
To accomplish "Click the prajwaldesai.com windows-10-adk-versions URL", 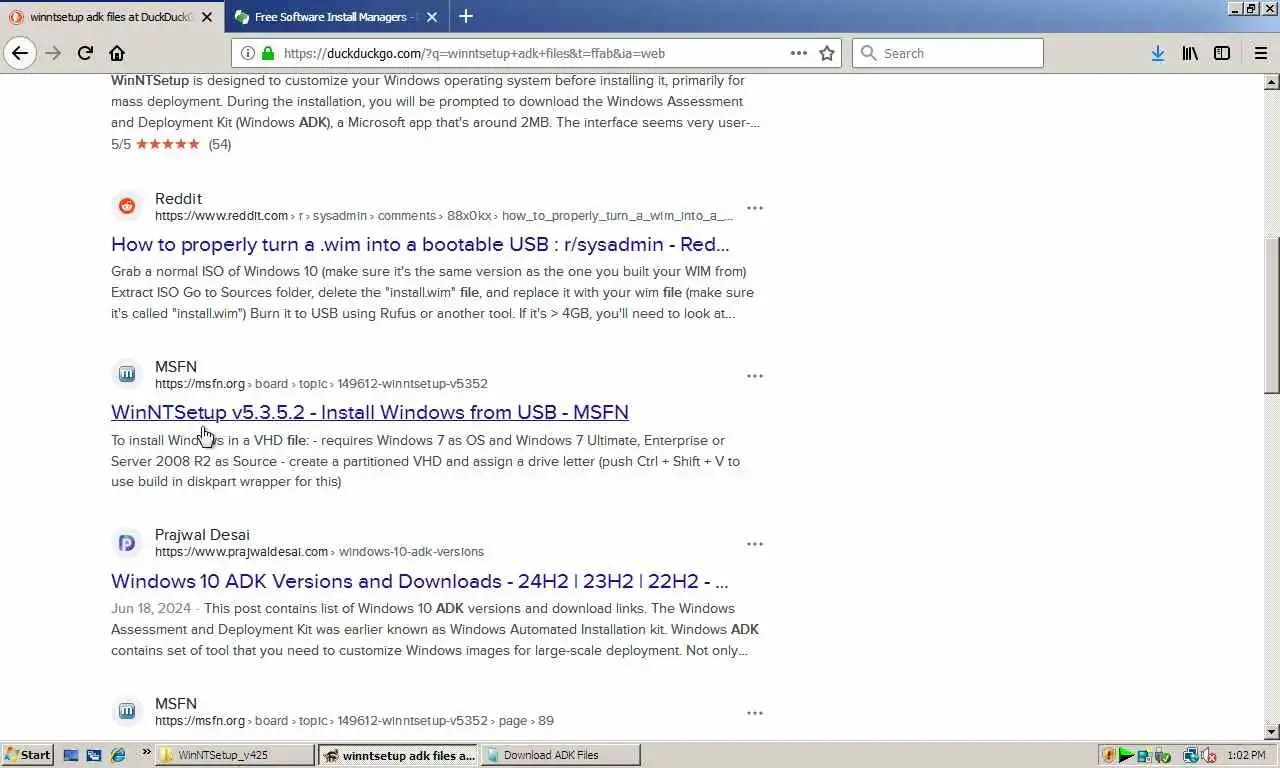I will [319, 552].
